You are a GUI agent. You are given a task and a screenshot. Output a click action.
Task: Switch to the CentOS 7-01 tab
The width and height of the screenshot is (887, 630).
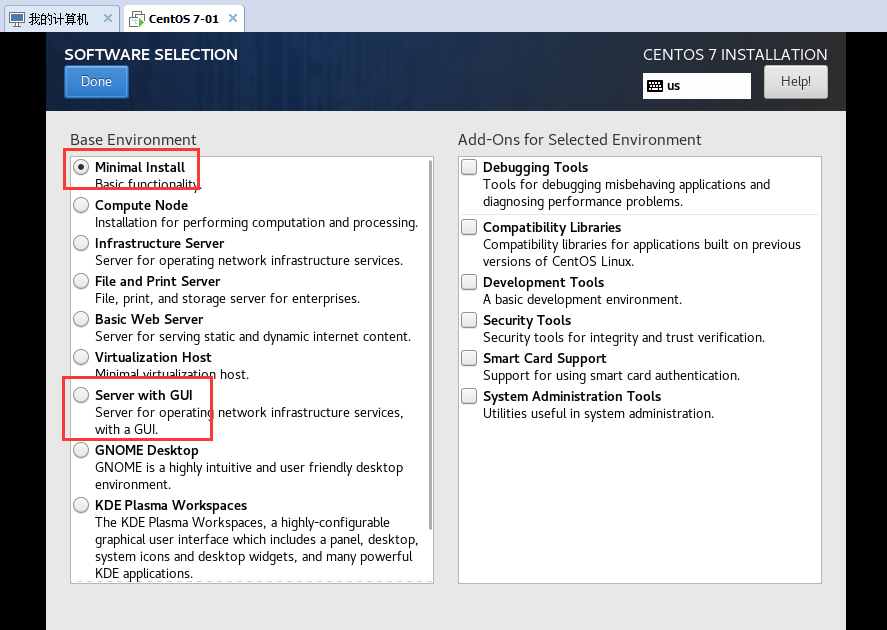point(184,19)
